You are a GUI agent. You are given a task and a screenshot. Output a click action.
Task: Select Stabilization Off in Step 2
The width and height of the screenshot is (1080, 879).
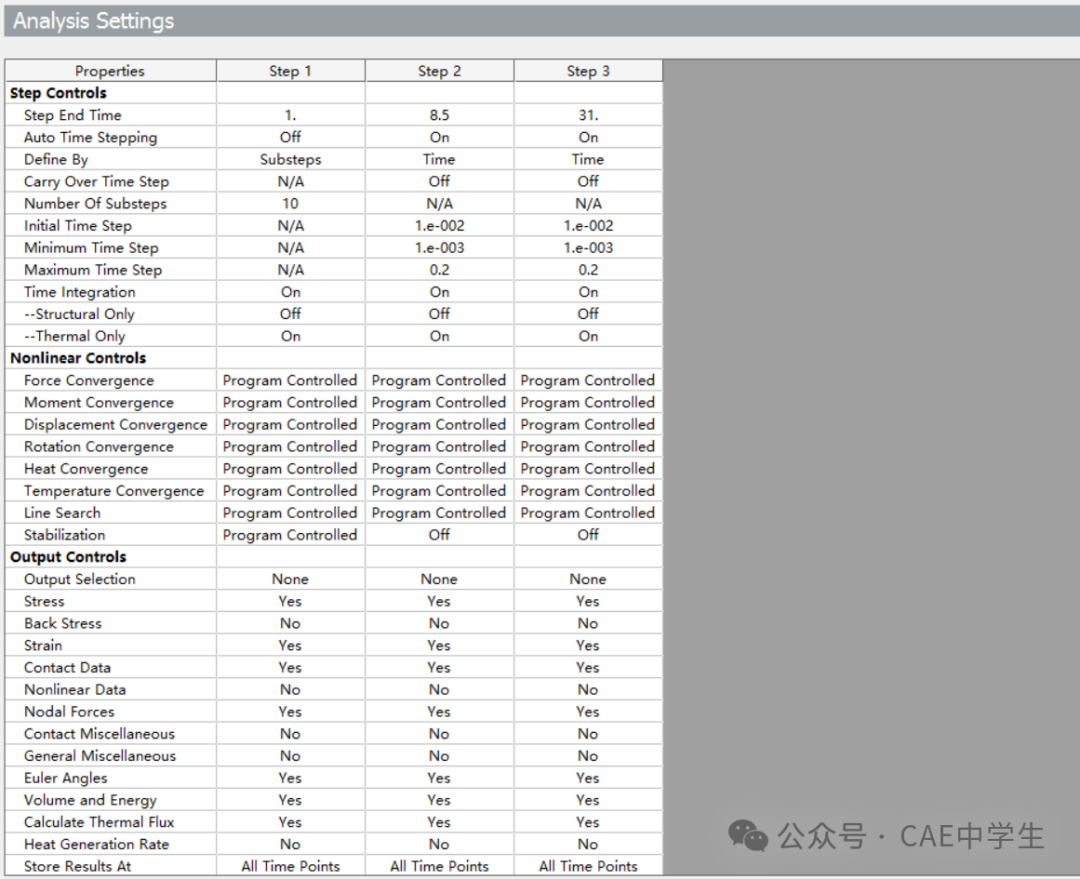tap(439, 535)
